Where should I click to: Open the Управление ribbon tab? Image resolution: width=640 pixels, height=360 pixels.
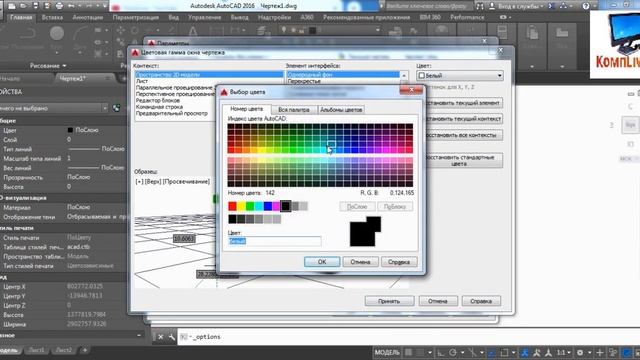204,17
